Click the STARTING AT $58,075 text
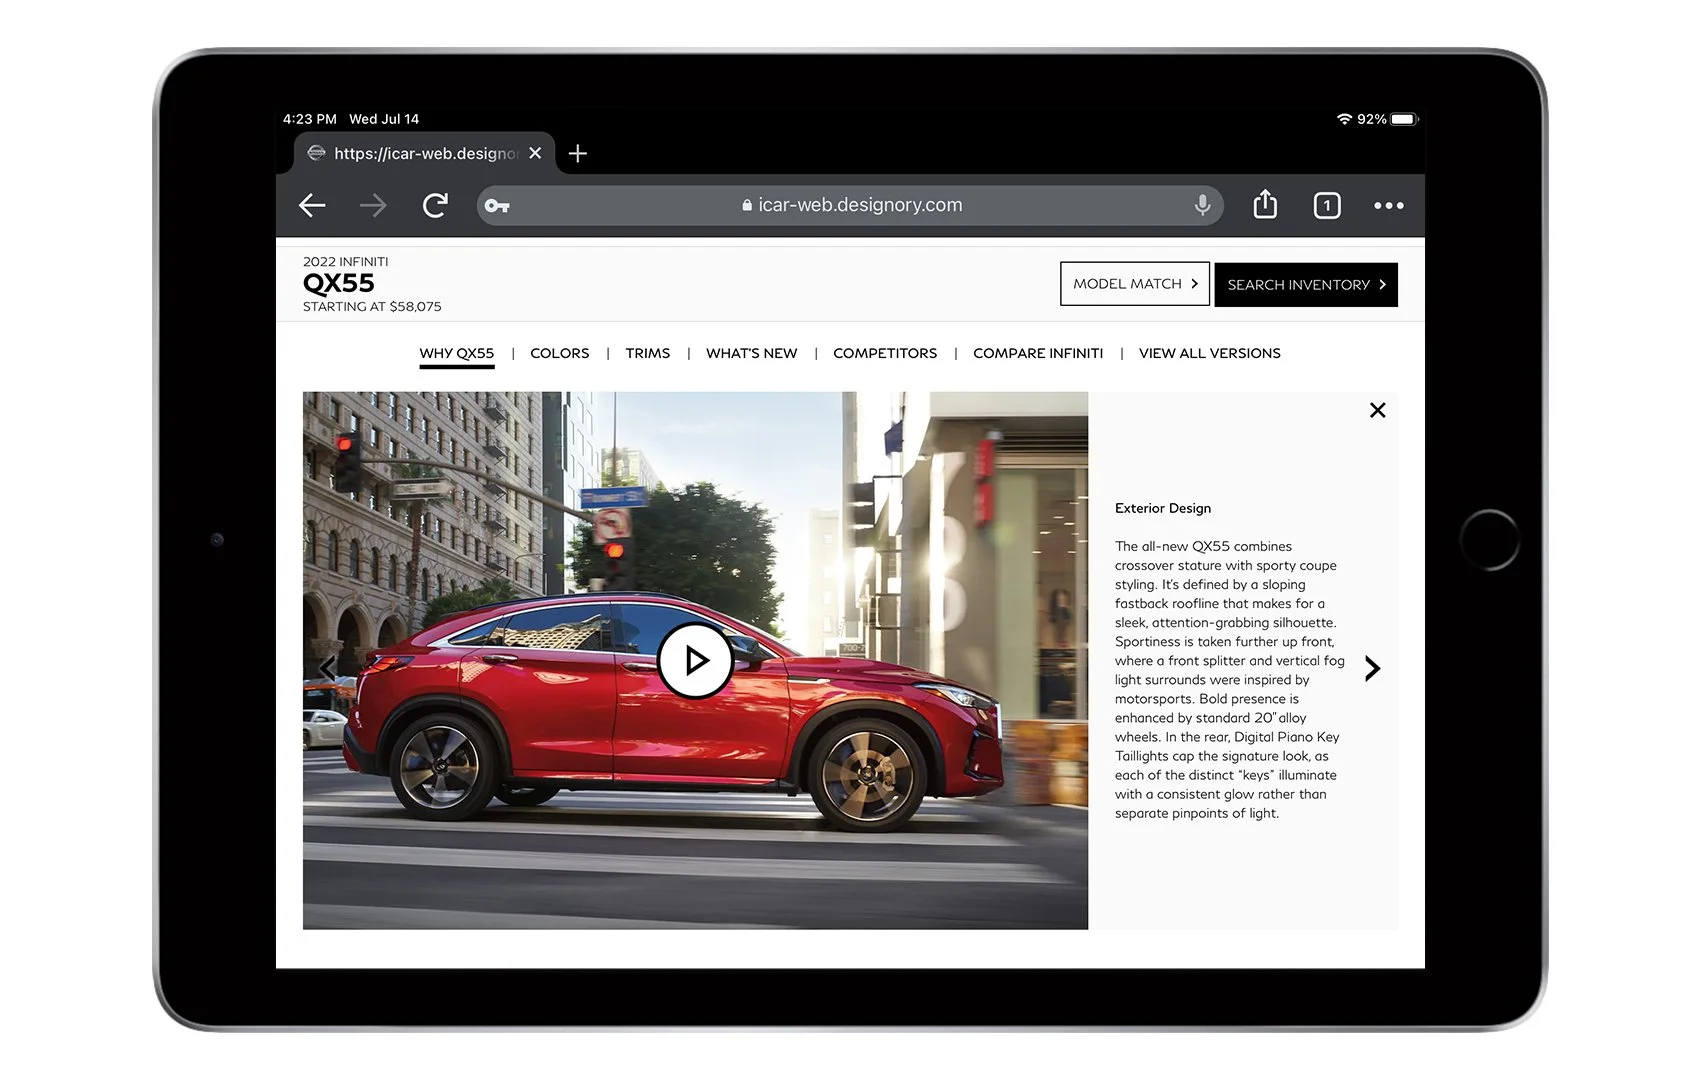Screen dimensions: 1700x1080 pos(372,307)
